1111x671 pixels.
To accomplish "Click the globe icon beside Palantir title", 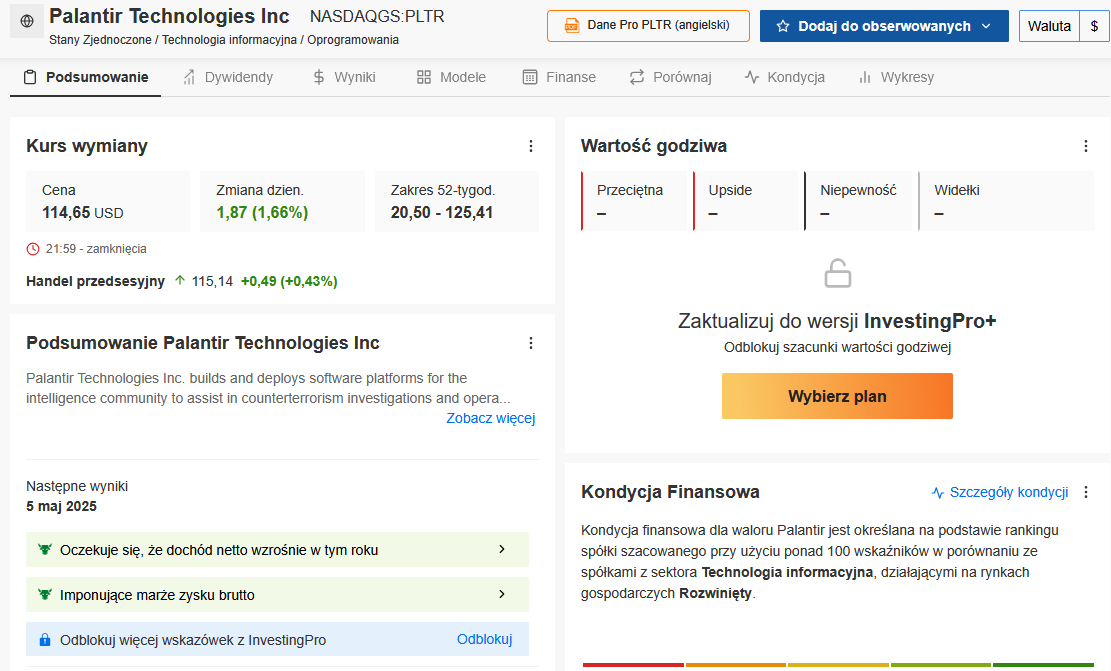I will (26, 21).
